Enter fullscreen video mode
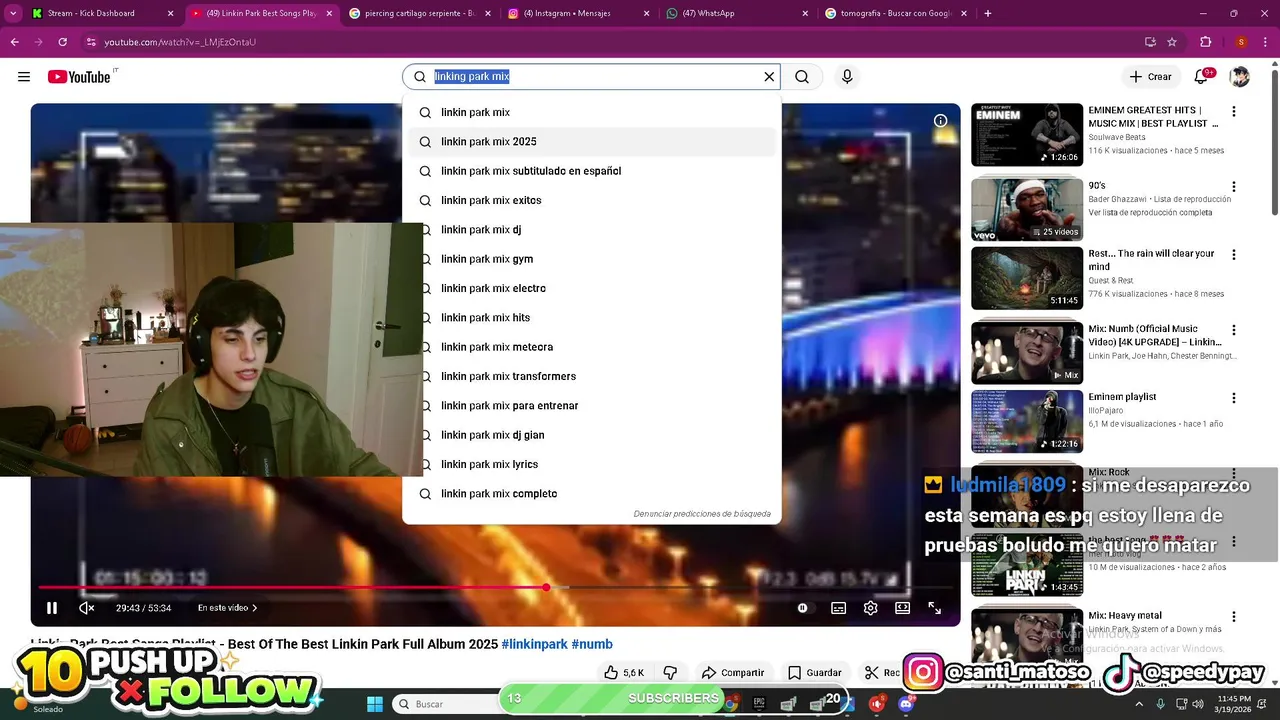Viewport: 1280px width, 720px height. click(934, 608)
